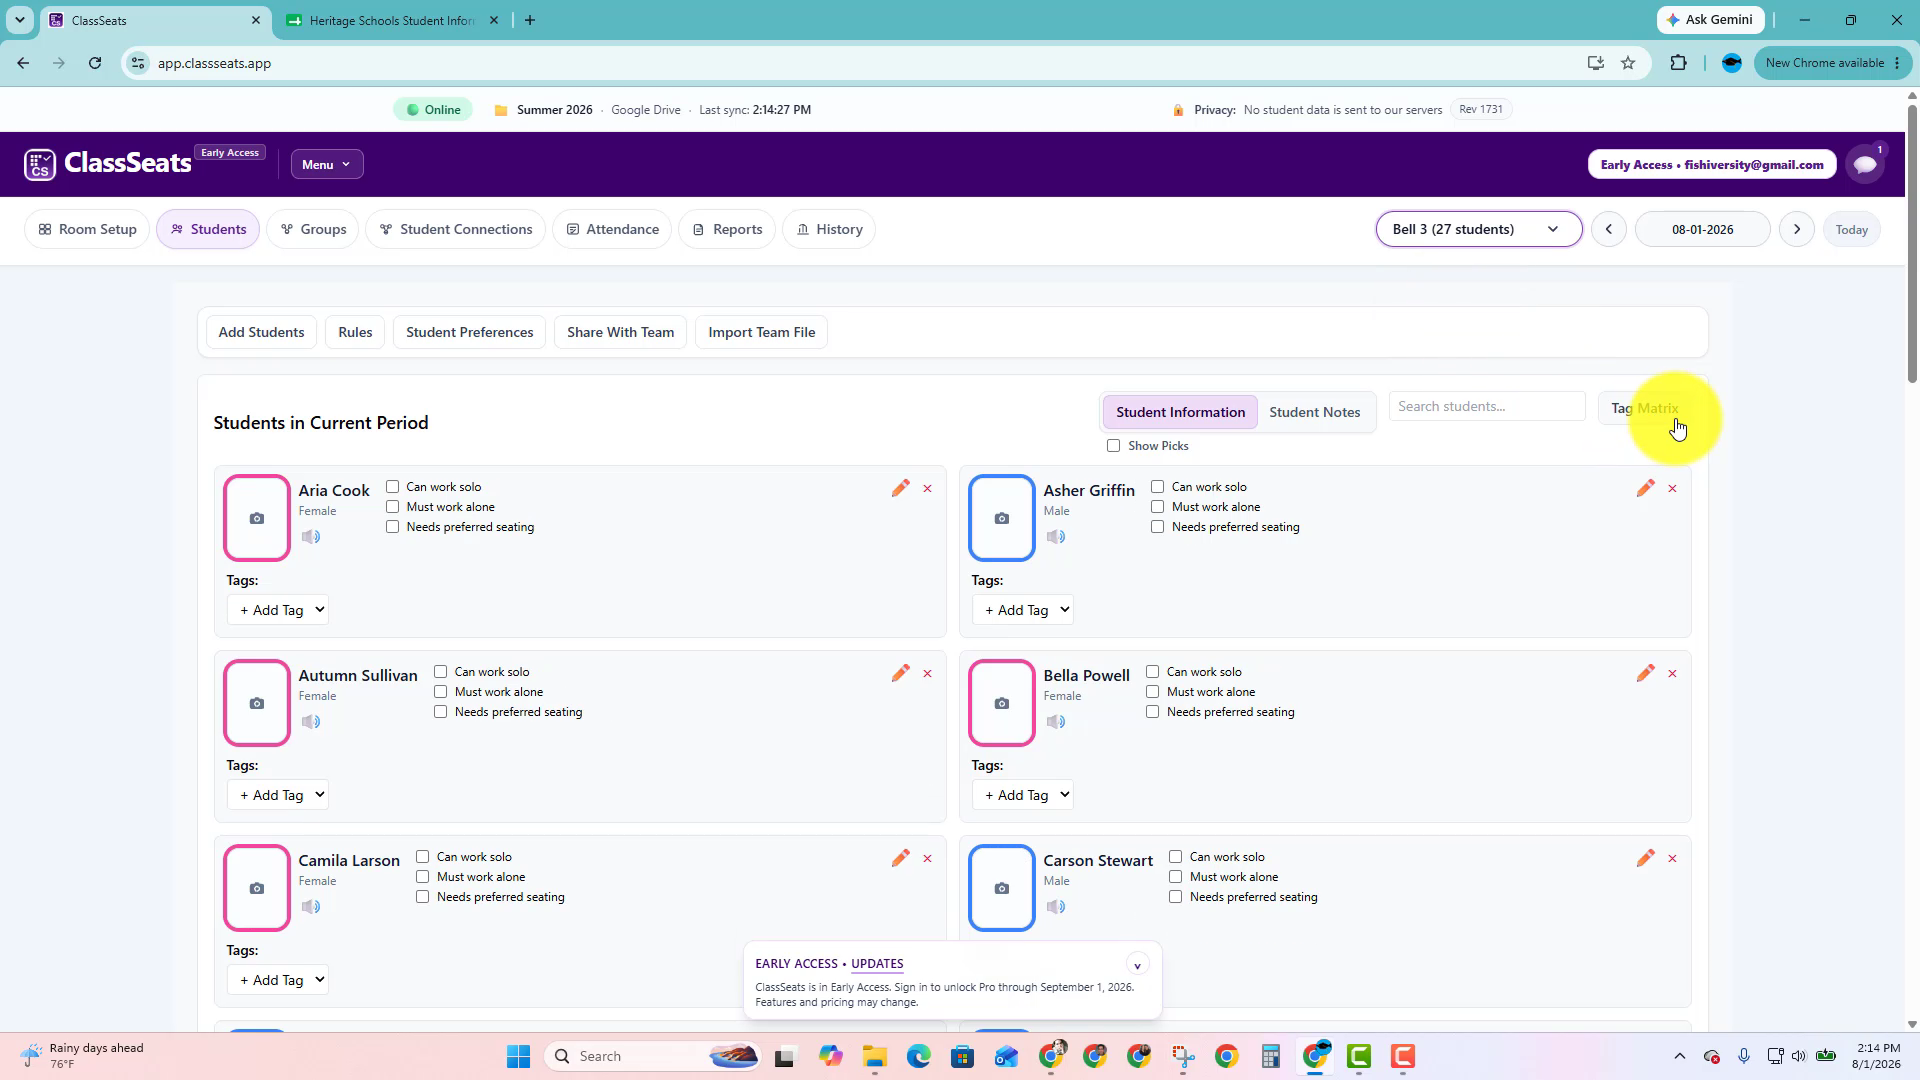
Task: Open the Bell 3 (27 students) dropdown
Action: [x=1478, y=229]
